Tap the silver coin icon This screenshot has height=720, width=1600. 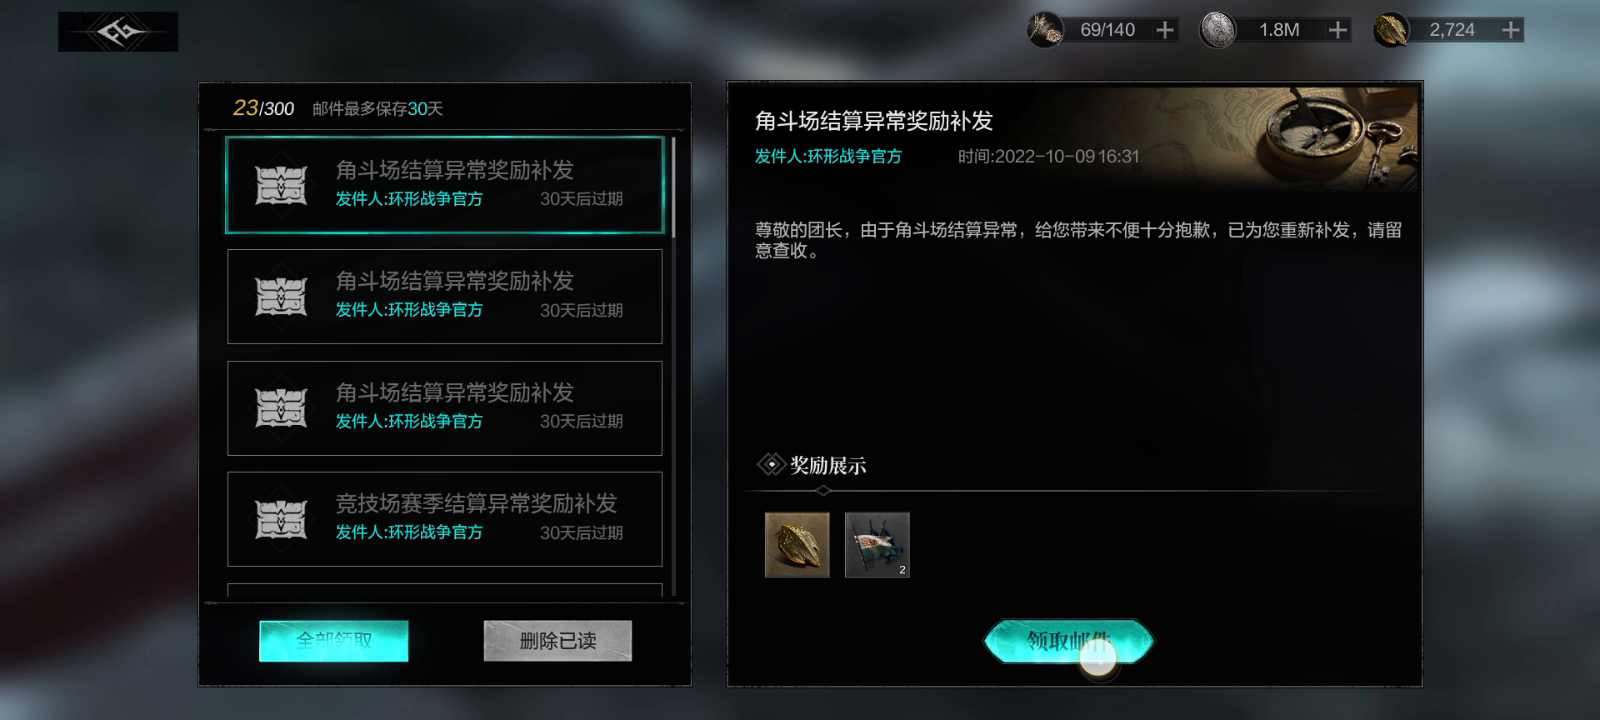pyautogui.click(x=1218, y=30)
